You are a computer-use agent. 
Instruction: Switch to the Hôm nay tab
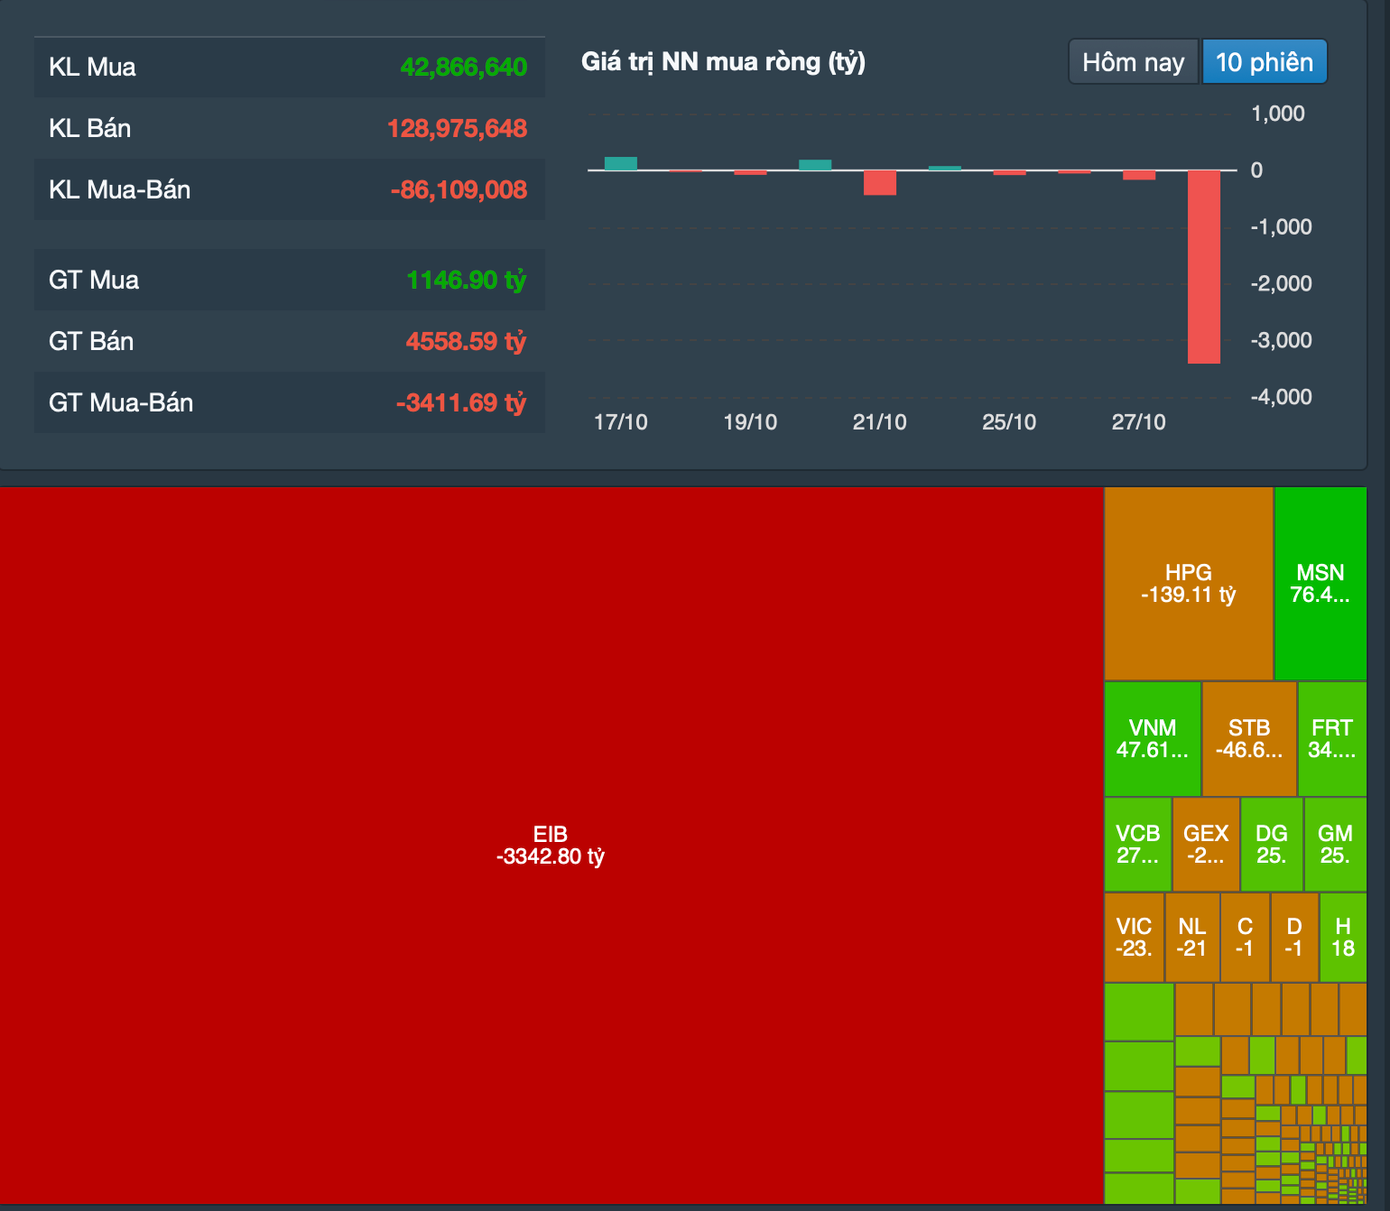[1133, 62]
